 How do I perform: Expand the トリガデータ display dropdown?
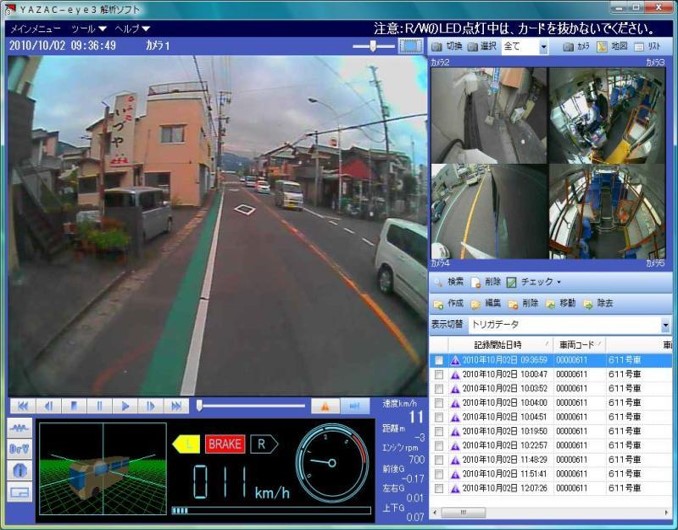click(x=665, y=325)
